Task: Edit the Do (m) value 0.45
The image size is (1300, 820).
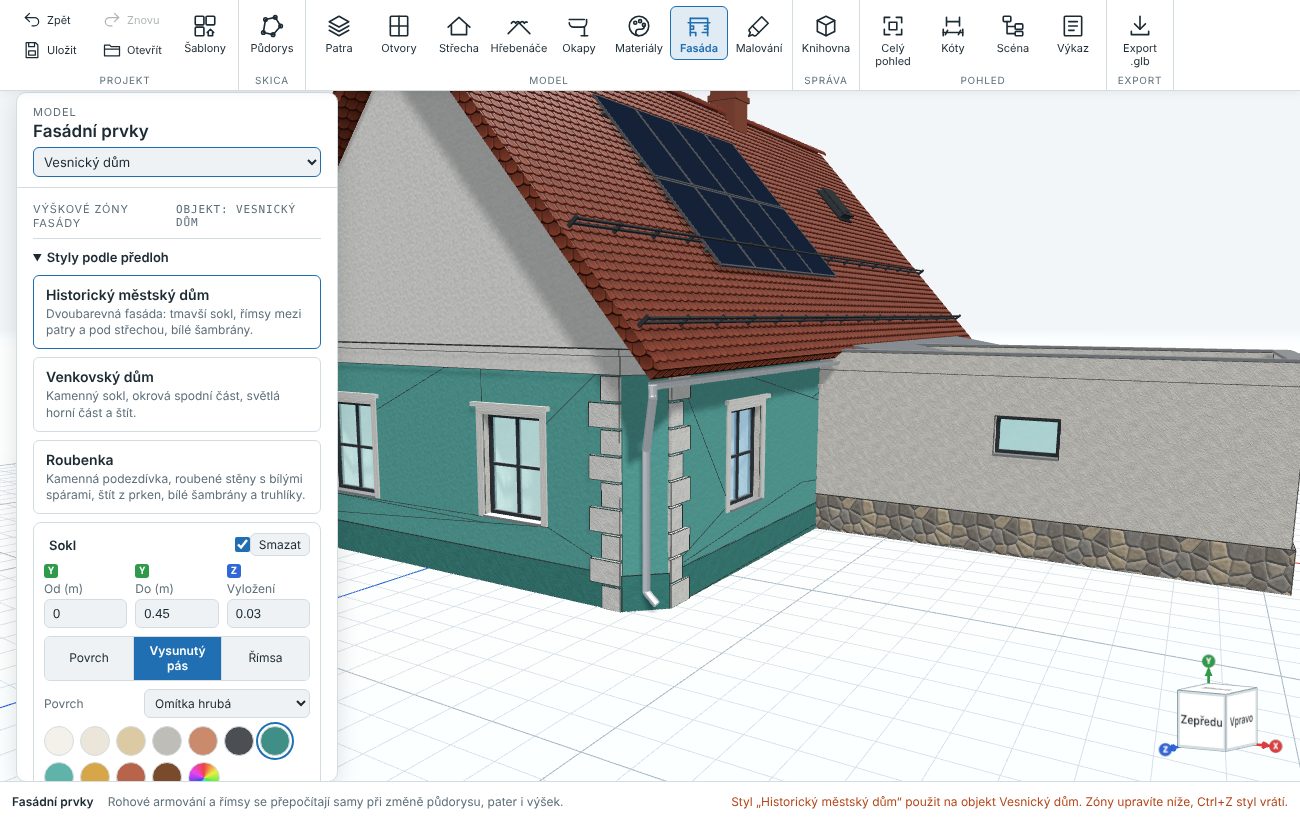Action: [x=177, y=613]
